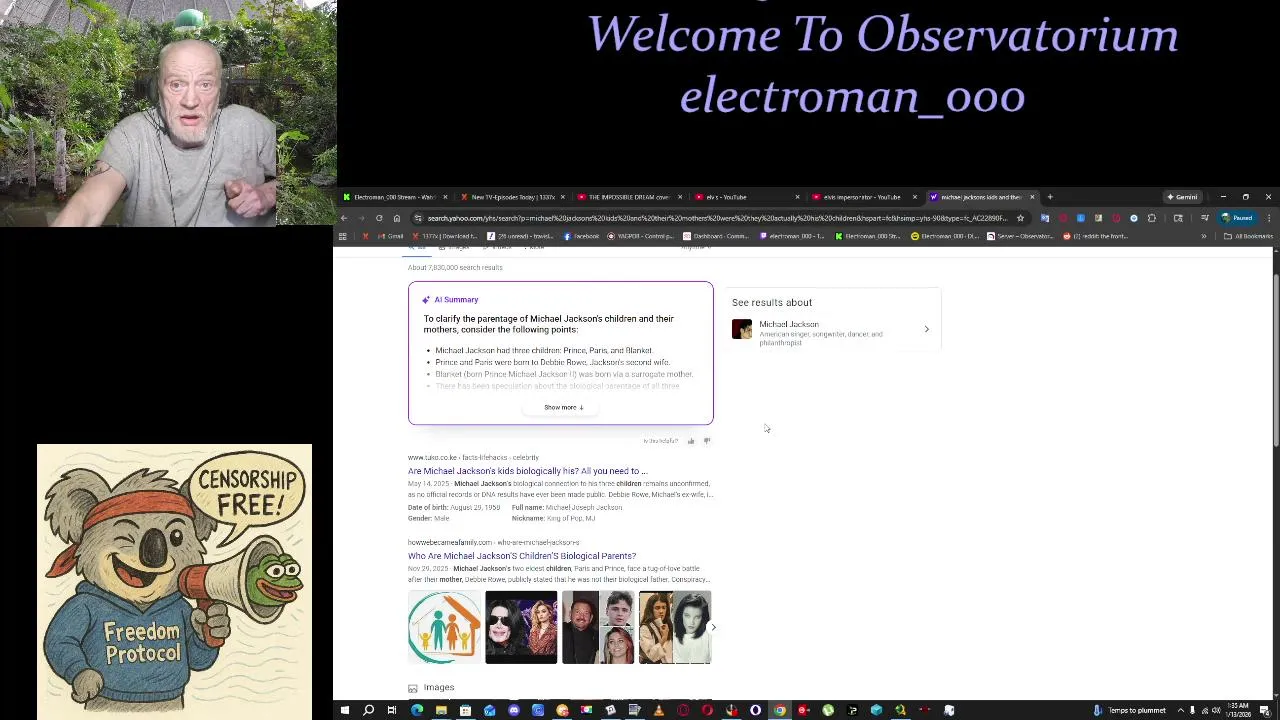Image resolution: width=1280 pixels, height=720 pixels.
Task: Launch Microsoft Edge from taskbar
Action: [417, 711]
